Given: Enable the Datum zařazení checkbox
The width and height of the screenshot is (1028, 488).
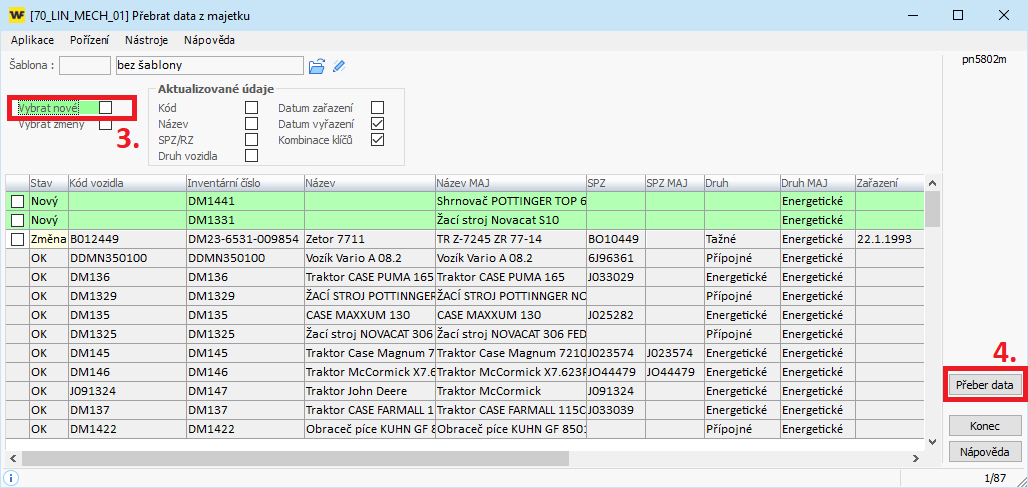Looking at the screenshot, I should [377, 108].
